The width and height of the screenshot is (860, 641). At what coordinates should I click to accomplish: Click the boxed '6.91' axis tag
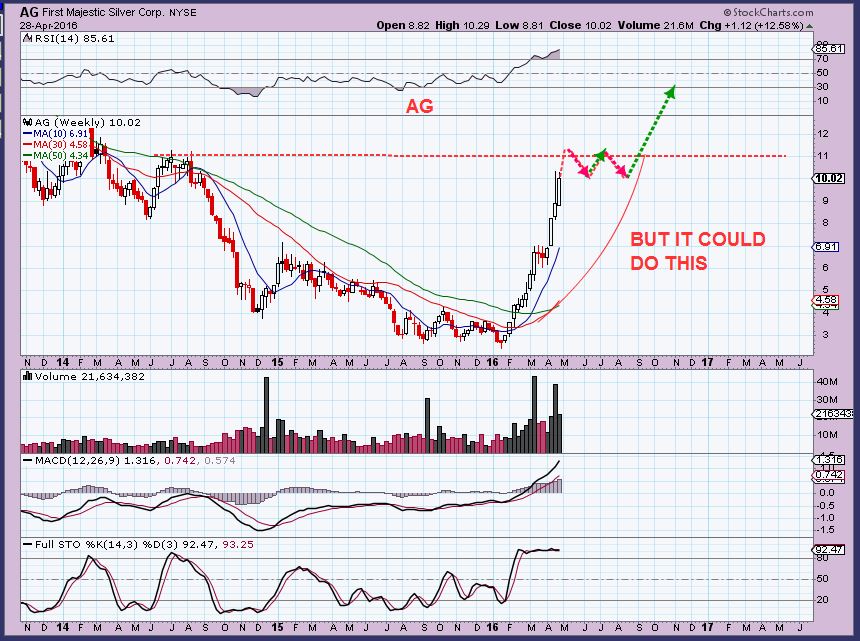point(825,247)
